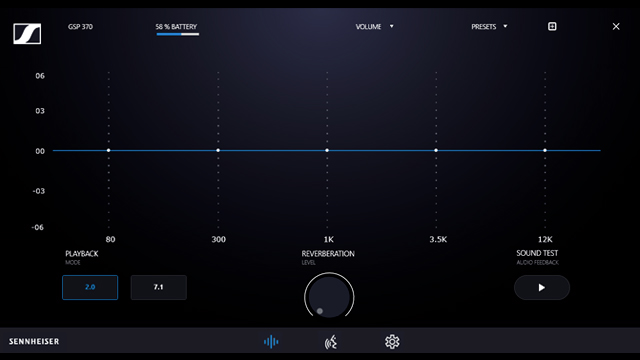
Task: Click the 00 dB axis label
Action: (40, 151)
